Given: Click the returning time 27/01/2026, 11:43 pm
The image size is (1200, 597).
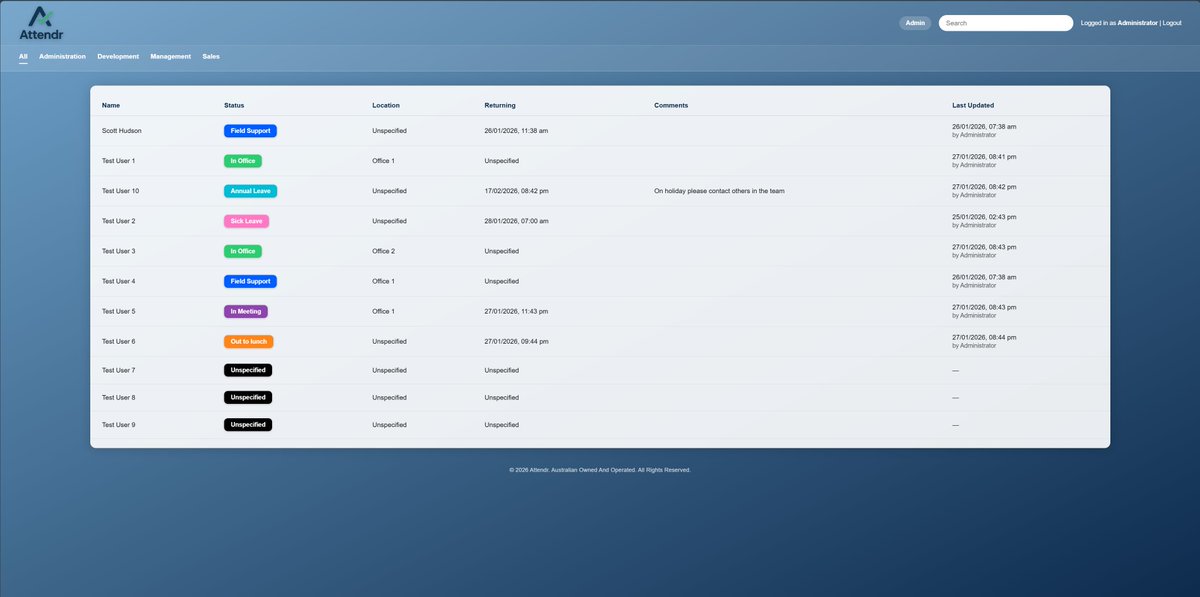Looking at the screenshot, I should pos(516,311).
